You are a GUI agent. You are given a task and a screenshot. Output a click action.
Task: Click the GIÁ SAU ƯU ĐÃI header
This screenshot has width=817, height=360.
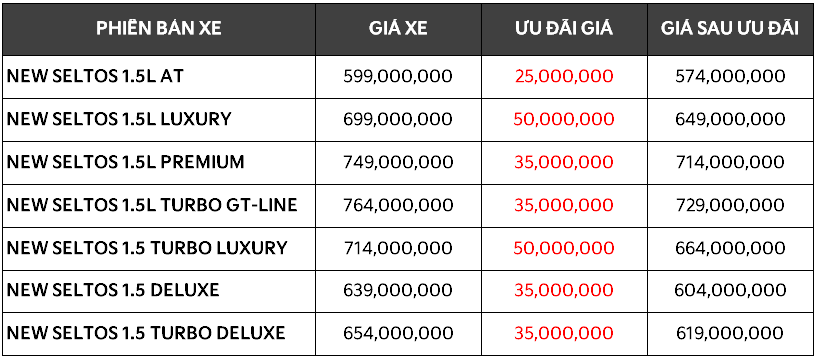click(731, 29)
